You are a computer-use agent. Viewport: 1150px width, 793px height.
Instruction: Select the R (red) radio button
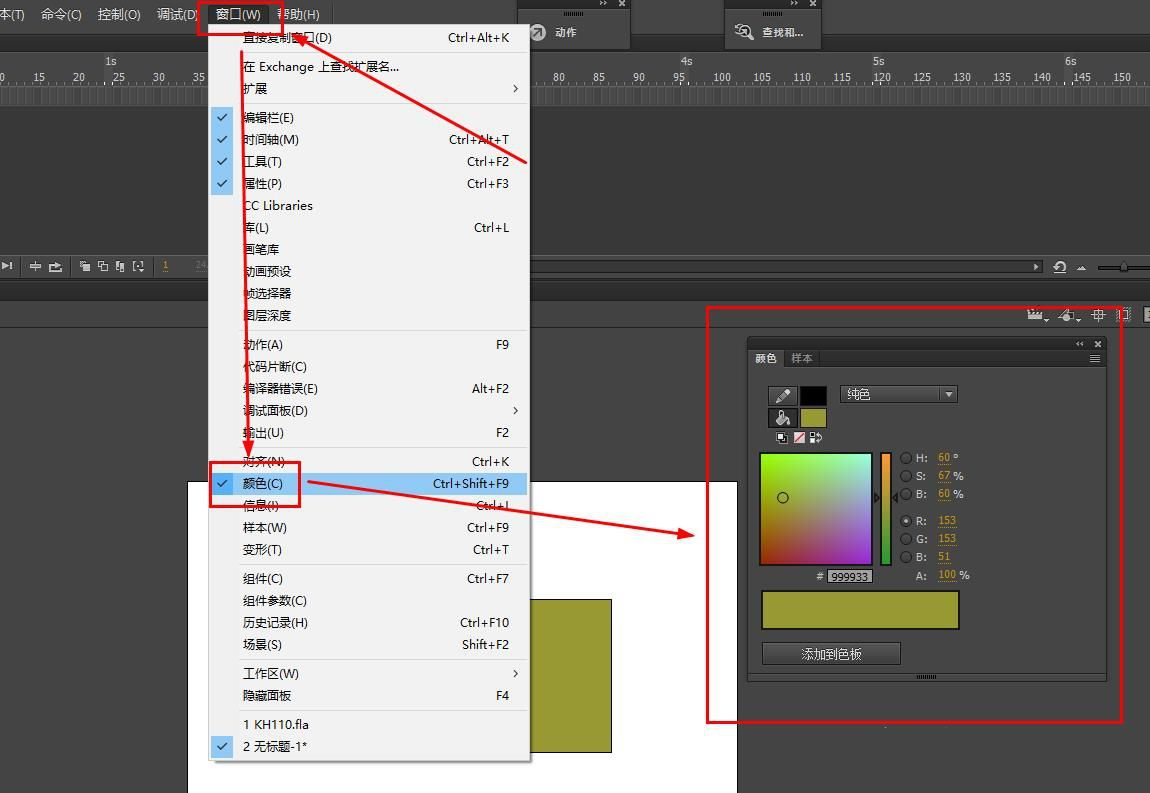click(x=906, y=521)
